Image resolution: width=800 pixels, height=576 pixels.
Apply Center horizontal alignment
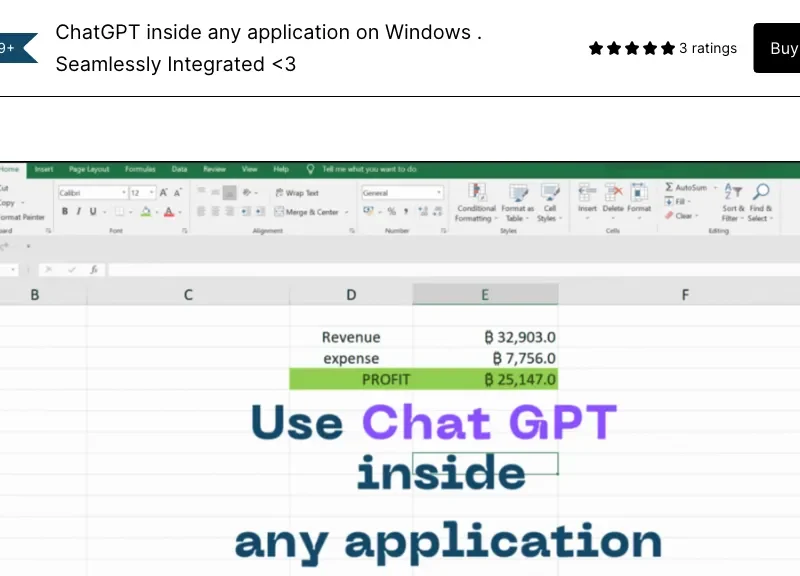point(215,211)
